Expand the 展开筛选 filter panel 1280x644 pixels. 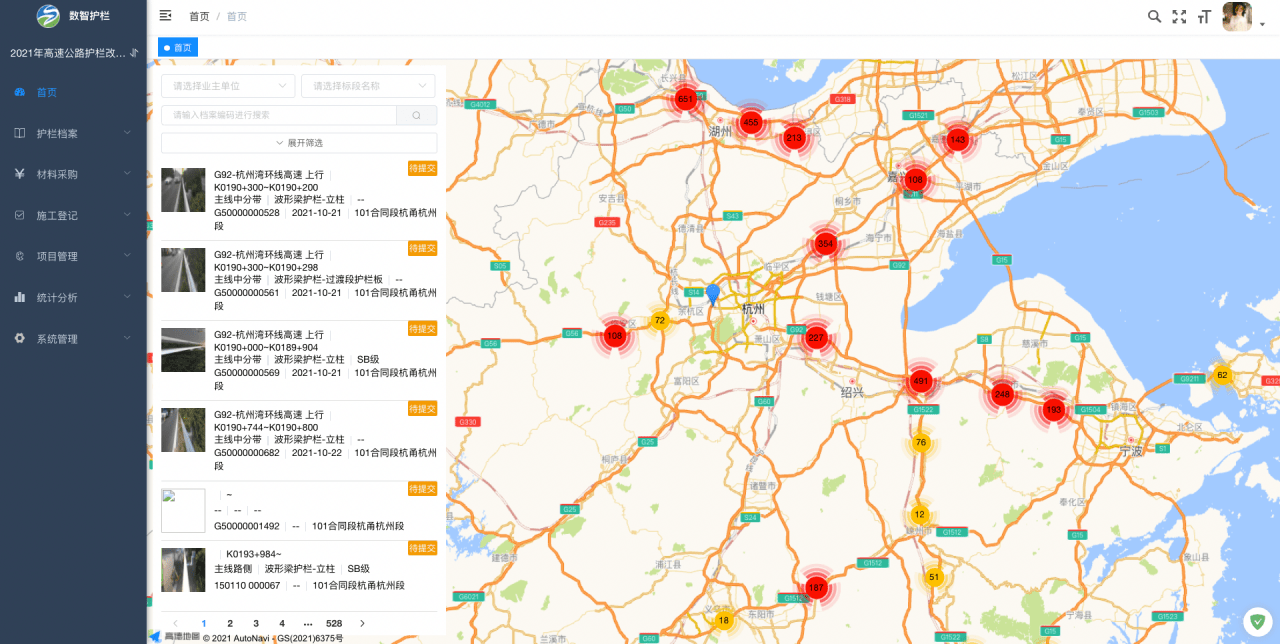(299, 143)
